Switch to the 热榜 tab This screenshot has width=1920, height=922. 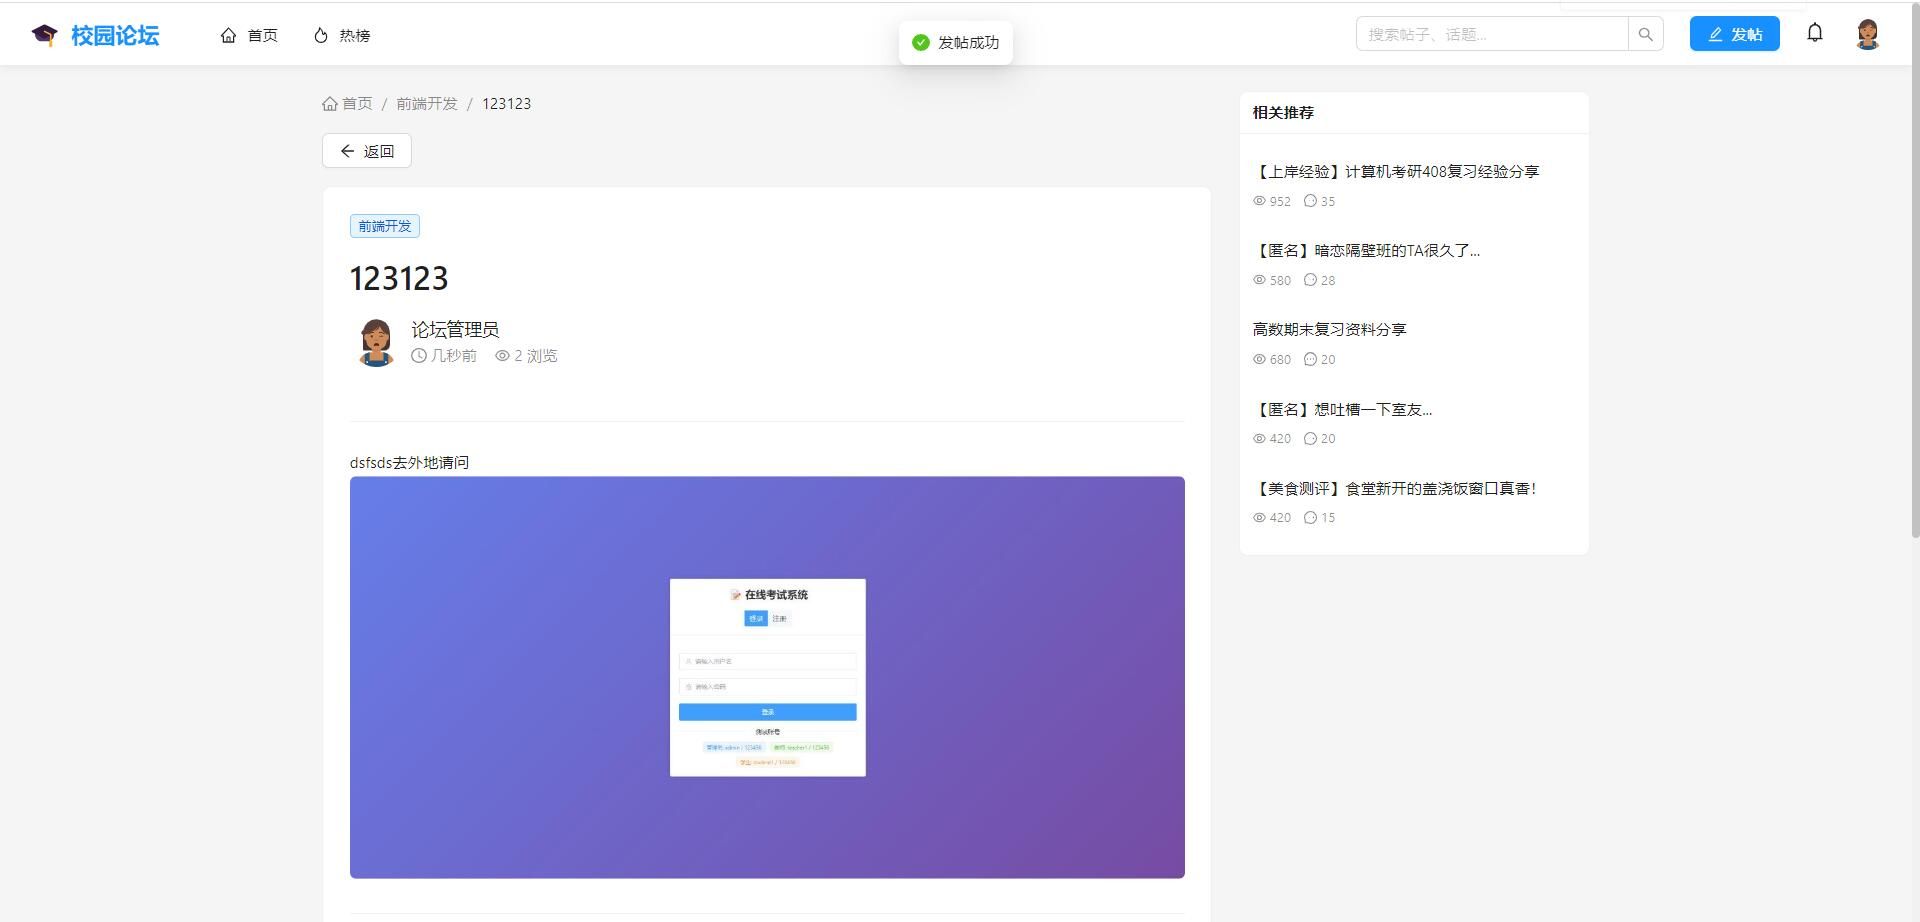pos(341,34)
